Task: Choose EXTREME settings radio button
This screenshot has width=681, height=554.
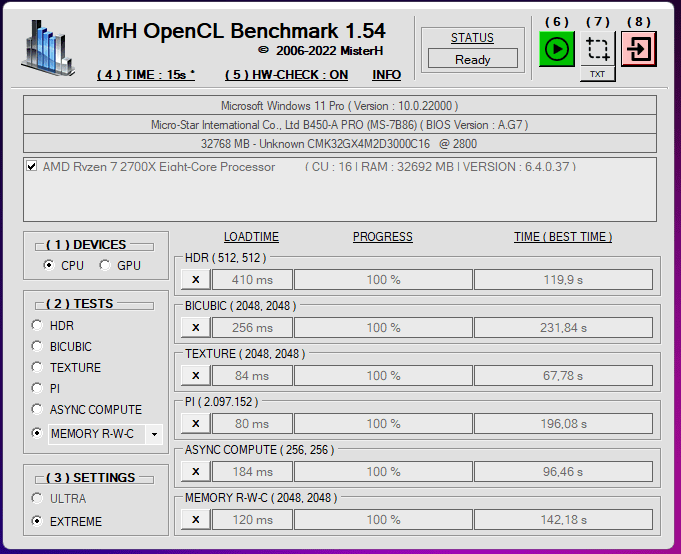Action: 37,521
